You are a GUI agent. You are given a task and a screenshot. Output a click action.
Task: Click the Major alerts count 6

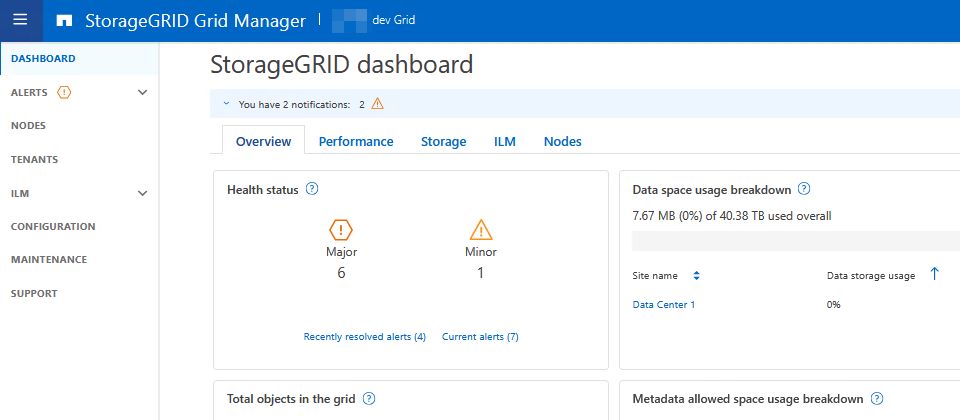341,273
